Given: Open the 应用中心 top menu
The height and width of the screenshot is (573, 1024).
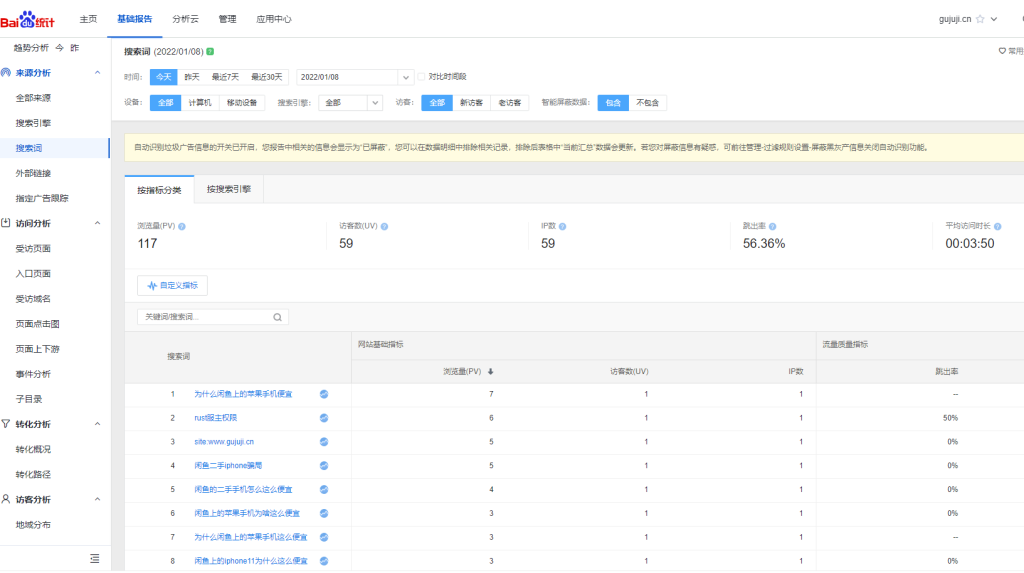Looking at the screenshot, I should (x=274, y=19).
